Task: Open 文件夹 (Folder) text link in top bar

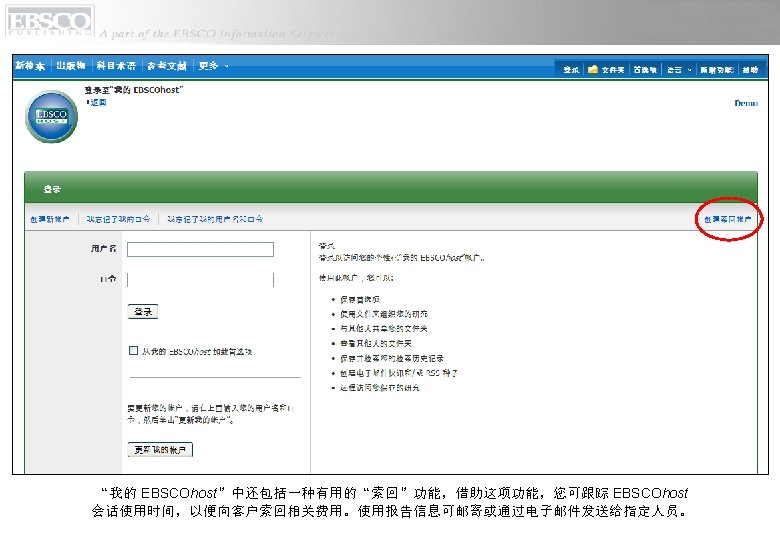Action: coord(613,70)
